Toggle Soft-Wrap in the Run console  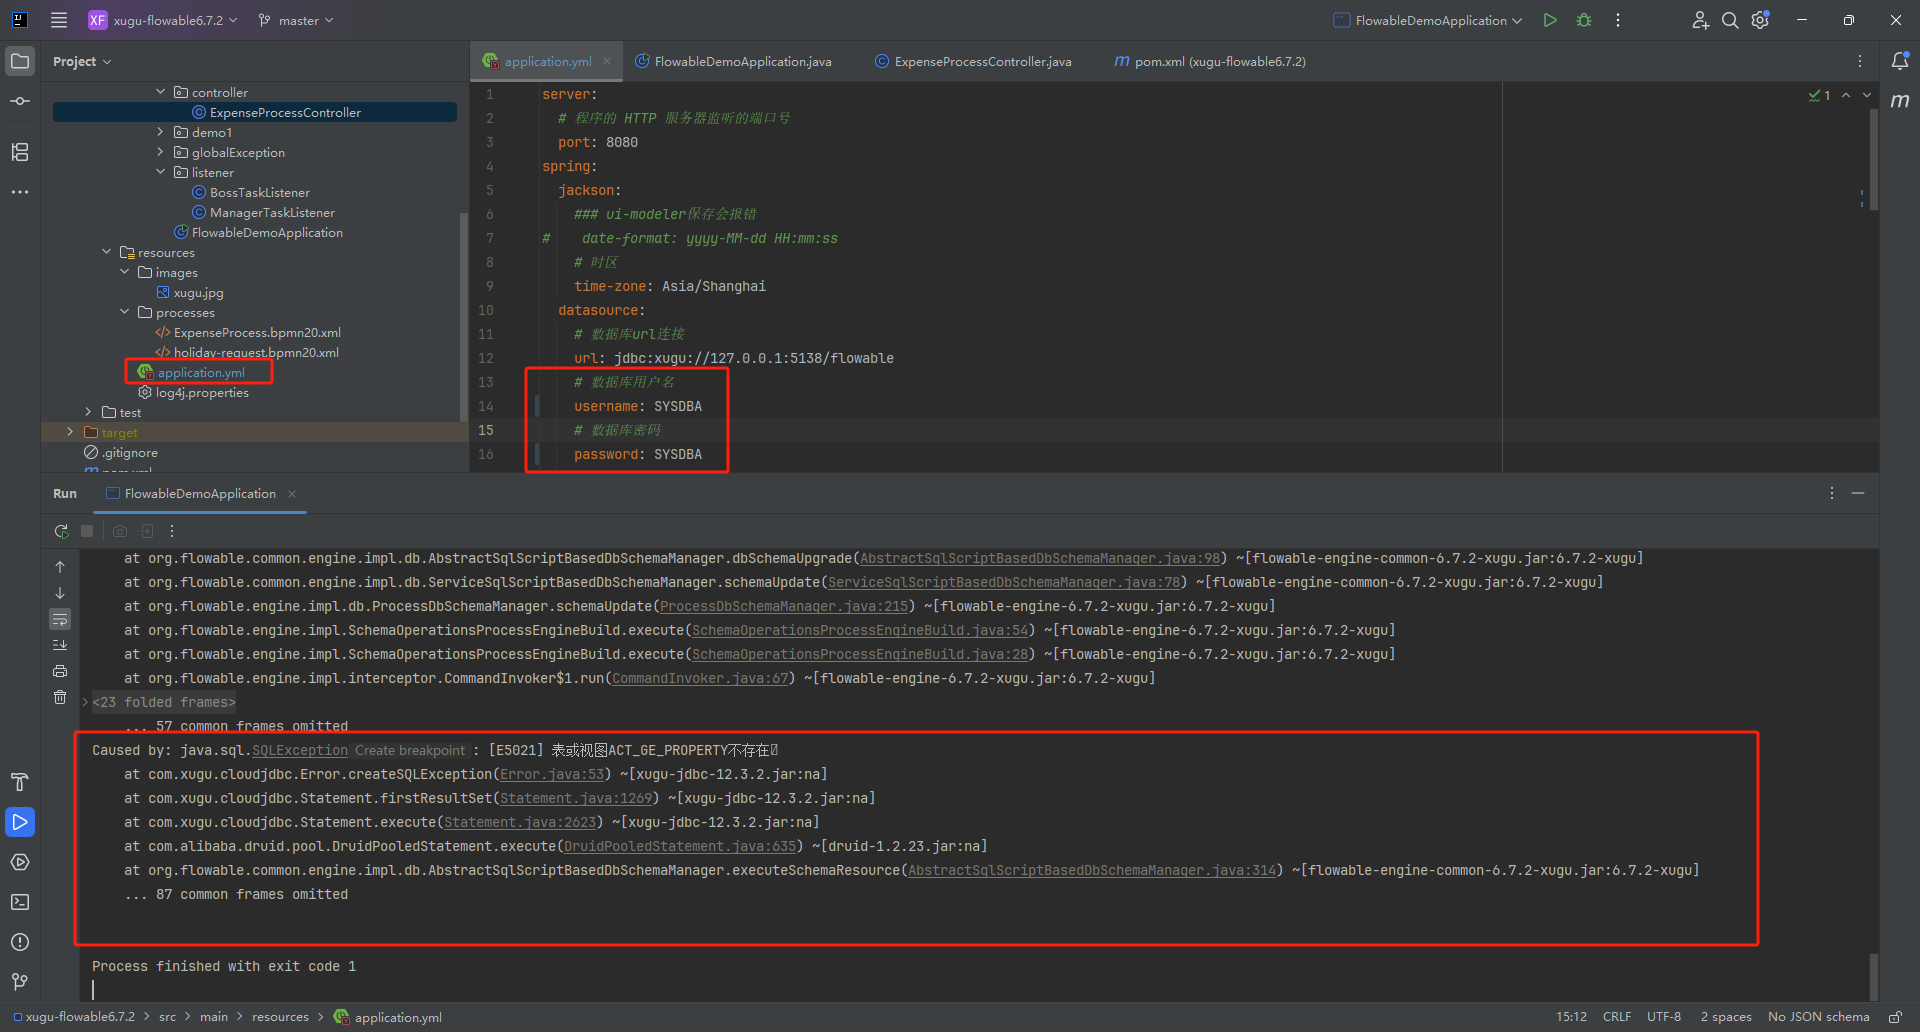[x=60, y=619]
